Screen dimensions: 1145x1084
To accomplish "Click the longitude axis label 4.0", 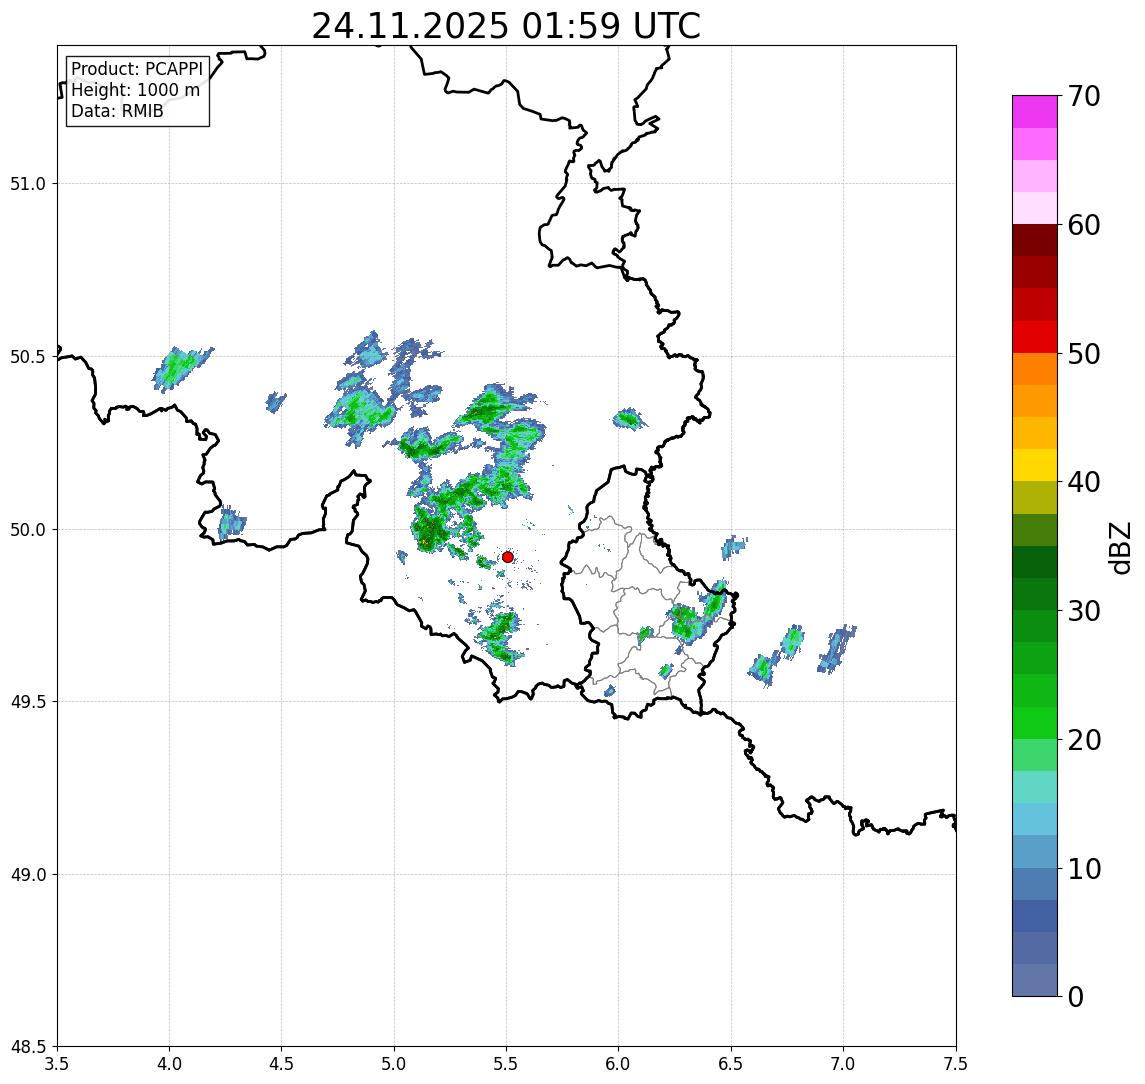I will (x=169, y=1064).
